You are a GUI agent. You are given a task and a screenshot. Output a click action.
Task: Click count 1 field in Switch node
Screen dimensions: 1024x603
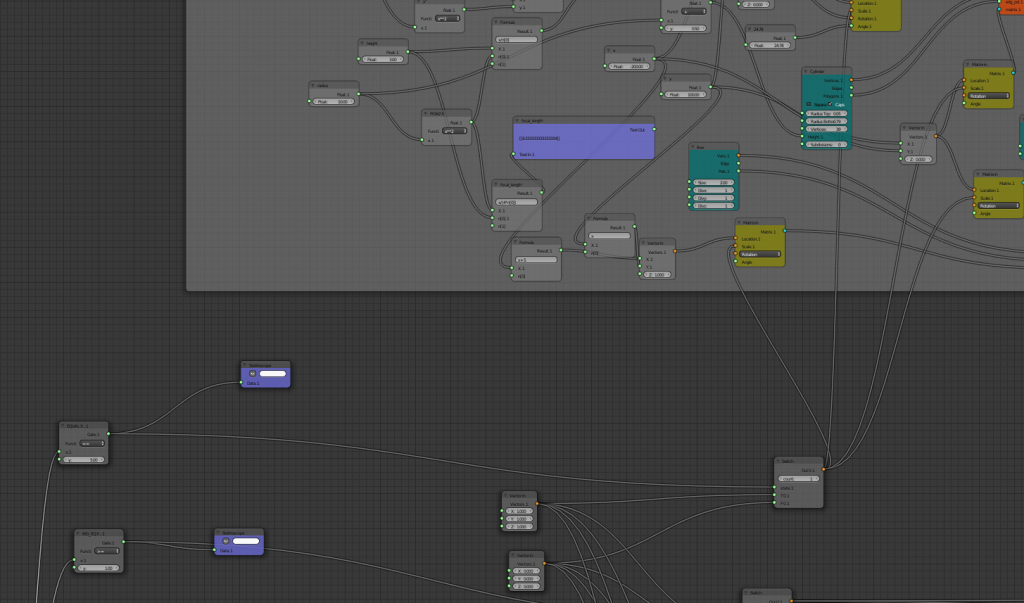click(798, 479)
